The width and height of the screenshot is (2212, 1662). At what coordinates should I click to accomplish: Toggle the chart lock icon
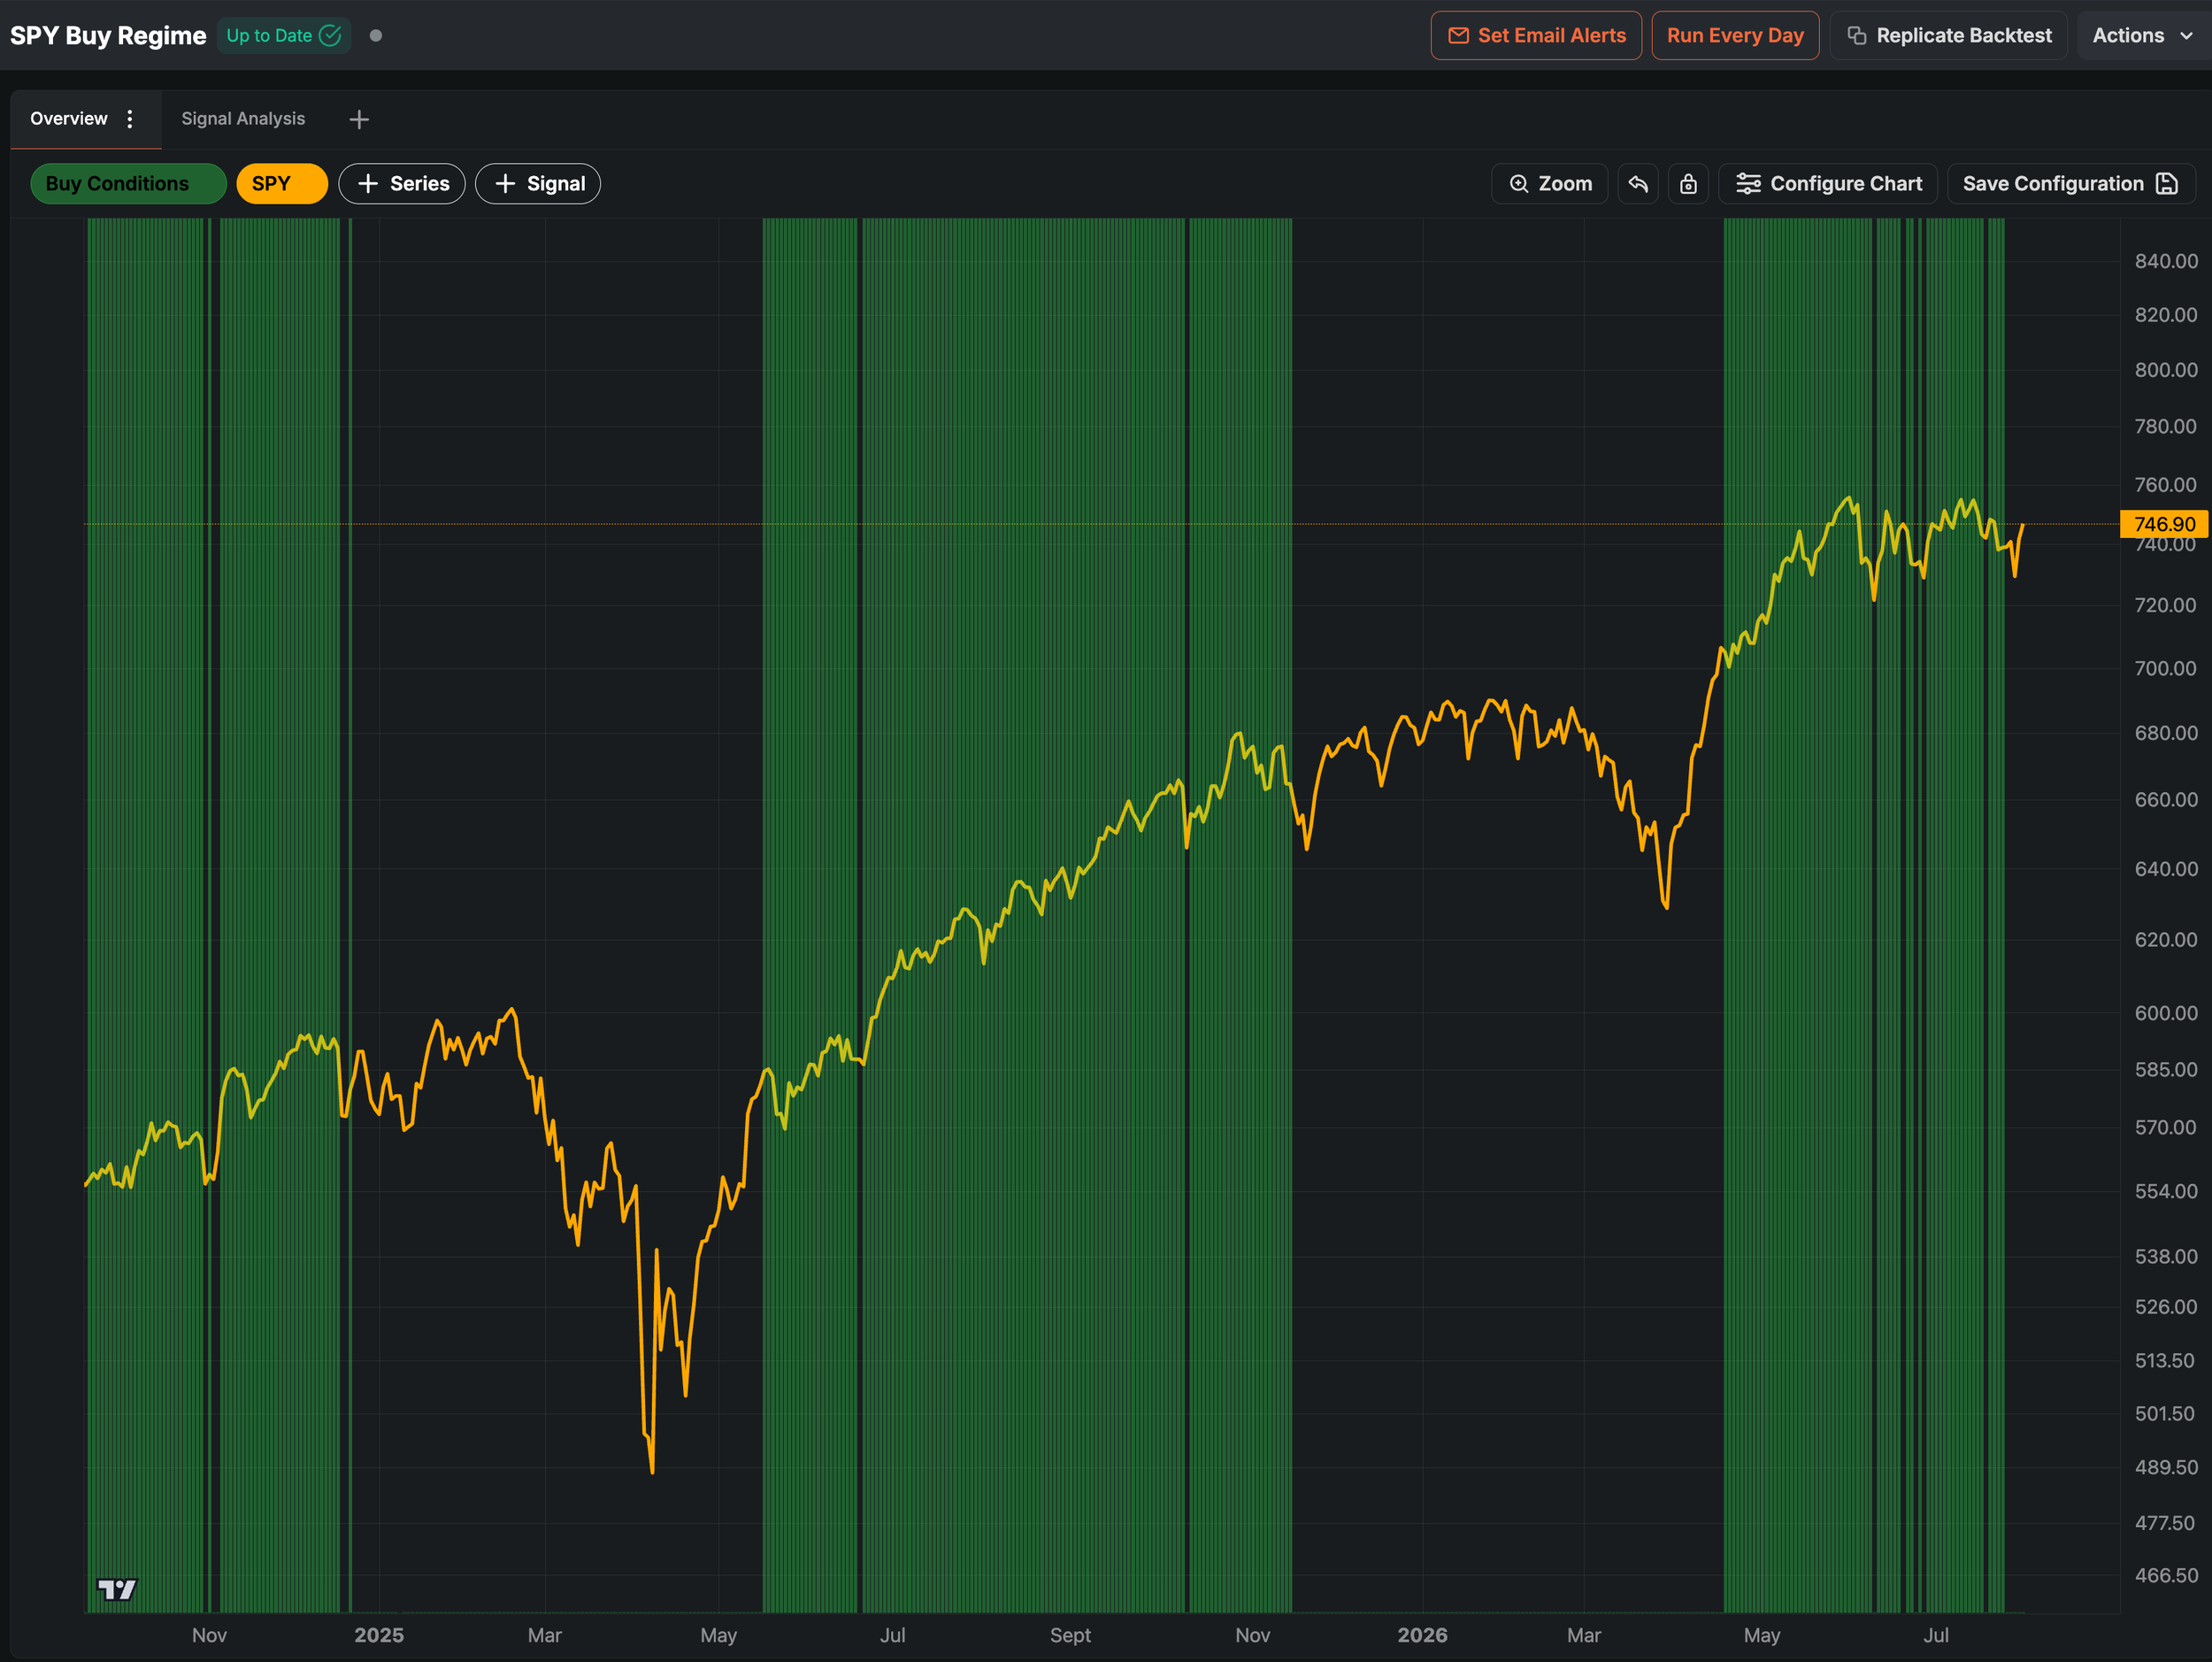(1688, 184)
